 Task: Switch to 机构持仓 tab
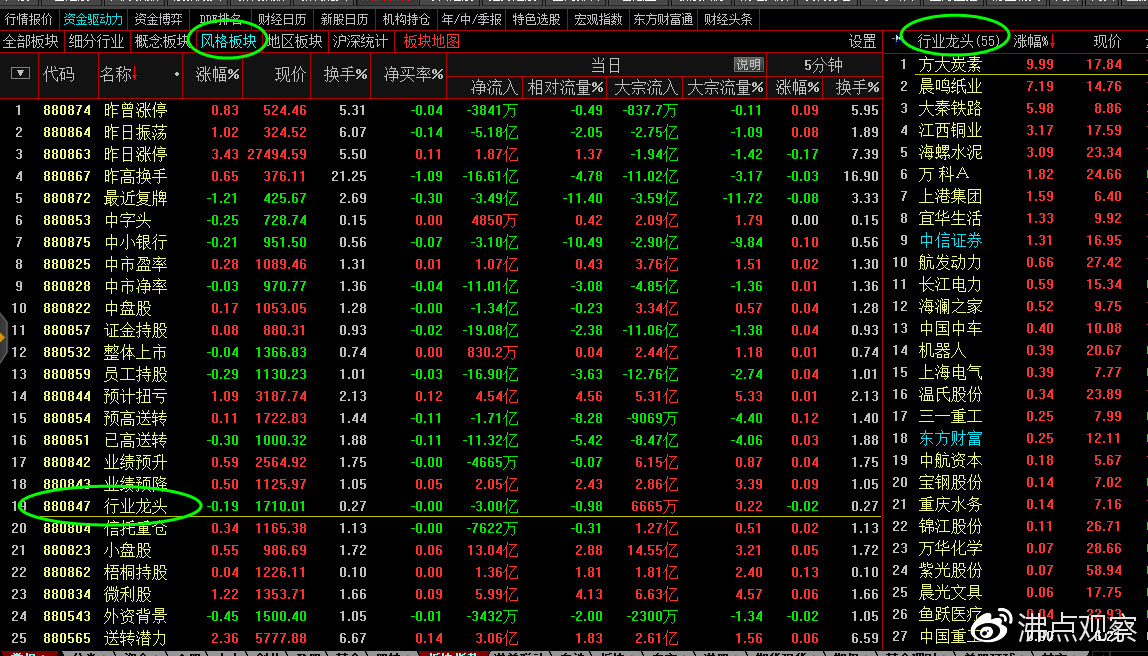tap(406, 19)
